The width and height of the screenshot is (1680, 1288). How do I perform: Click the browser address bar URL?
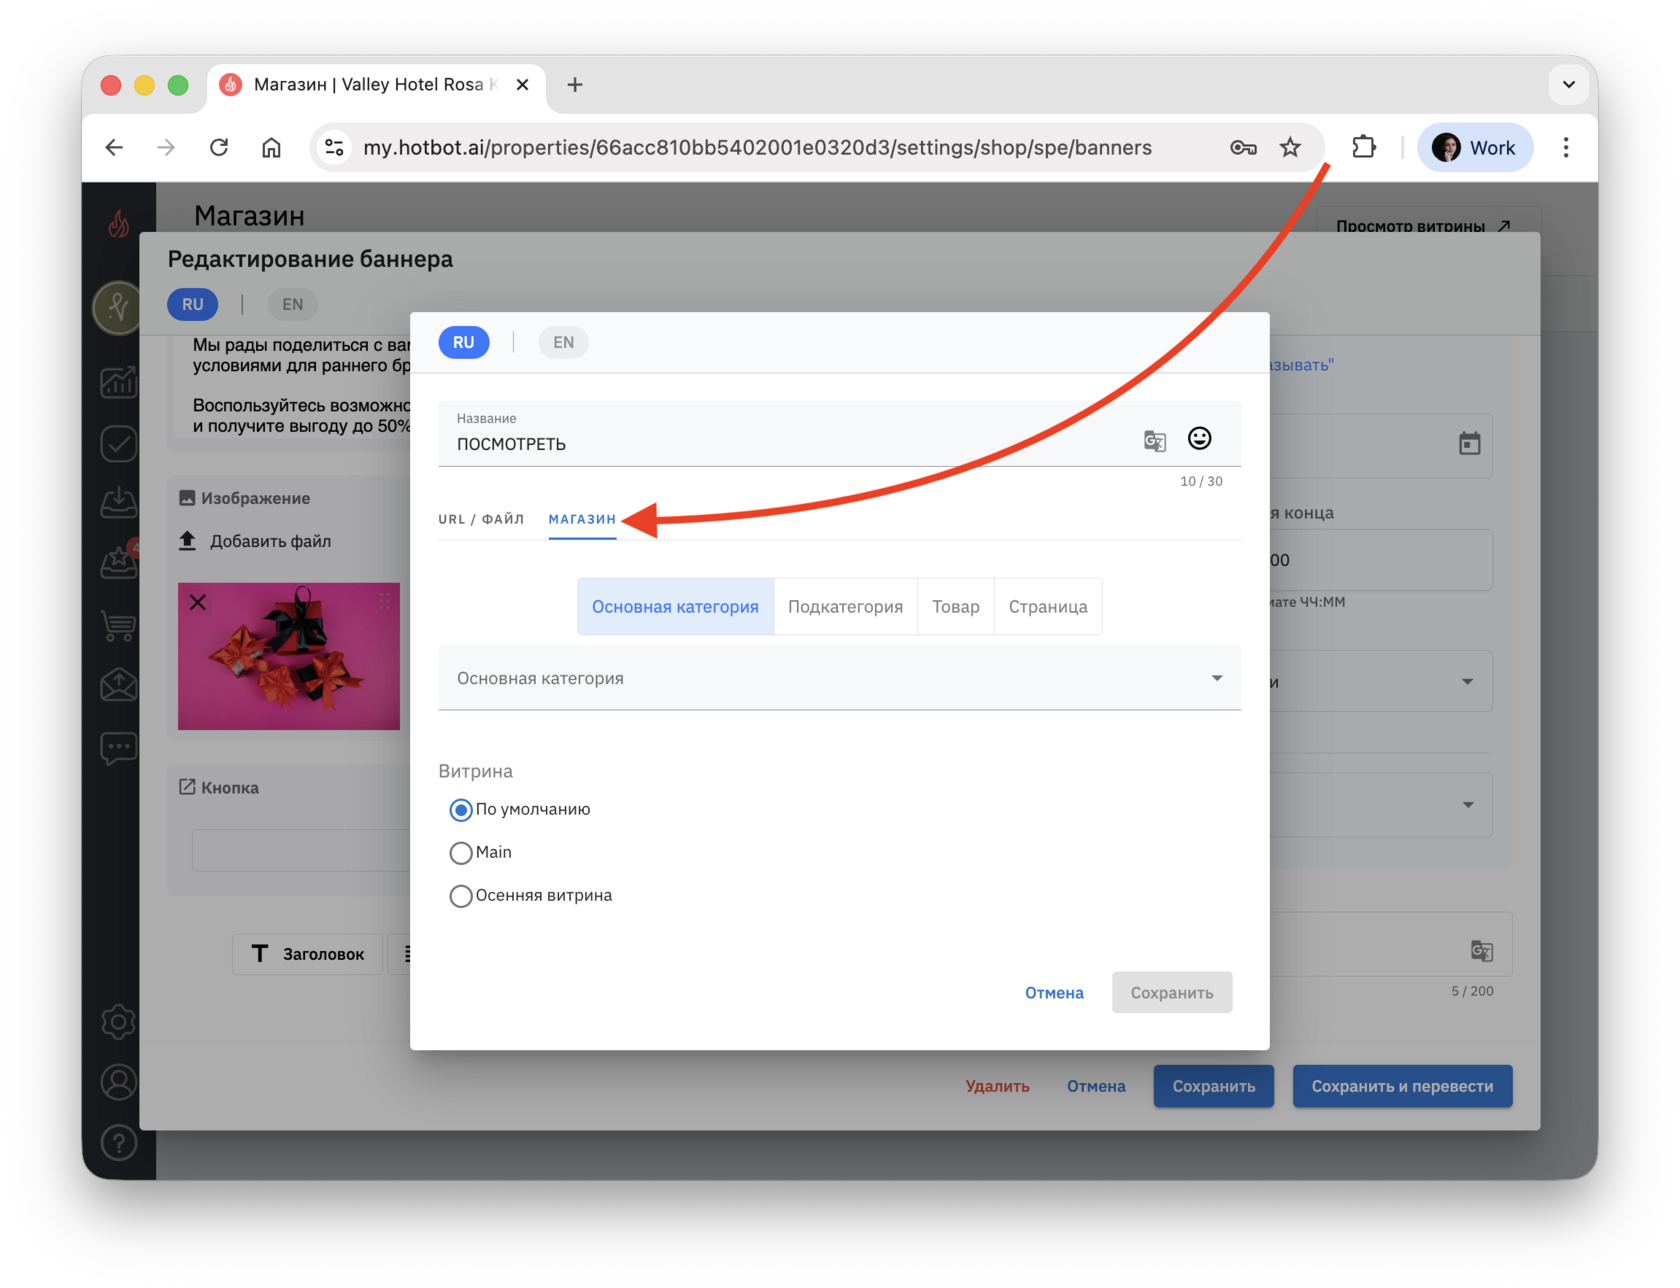[757, 148]
